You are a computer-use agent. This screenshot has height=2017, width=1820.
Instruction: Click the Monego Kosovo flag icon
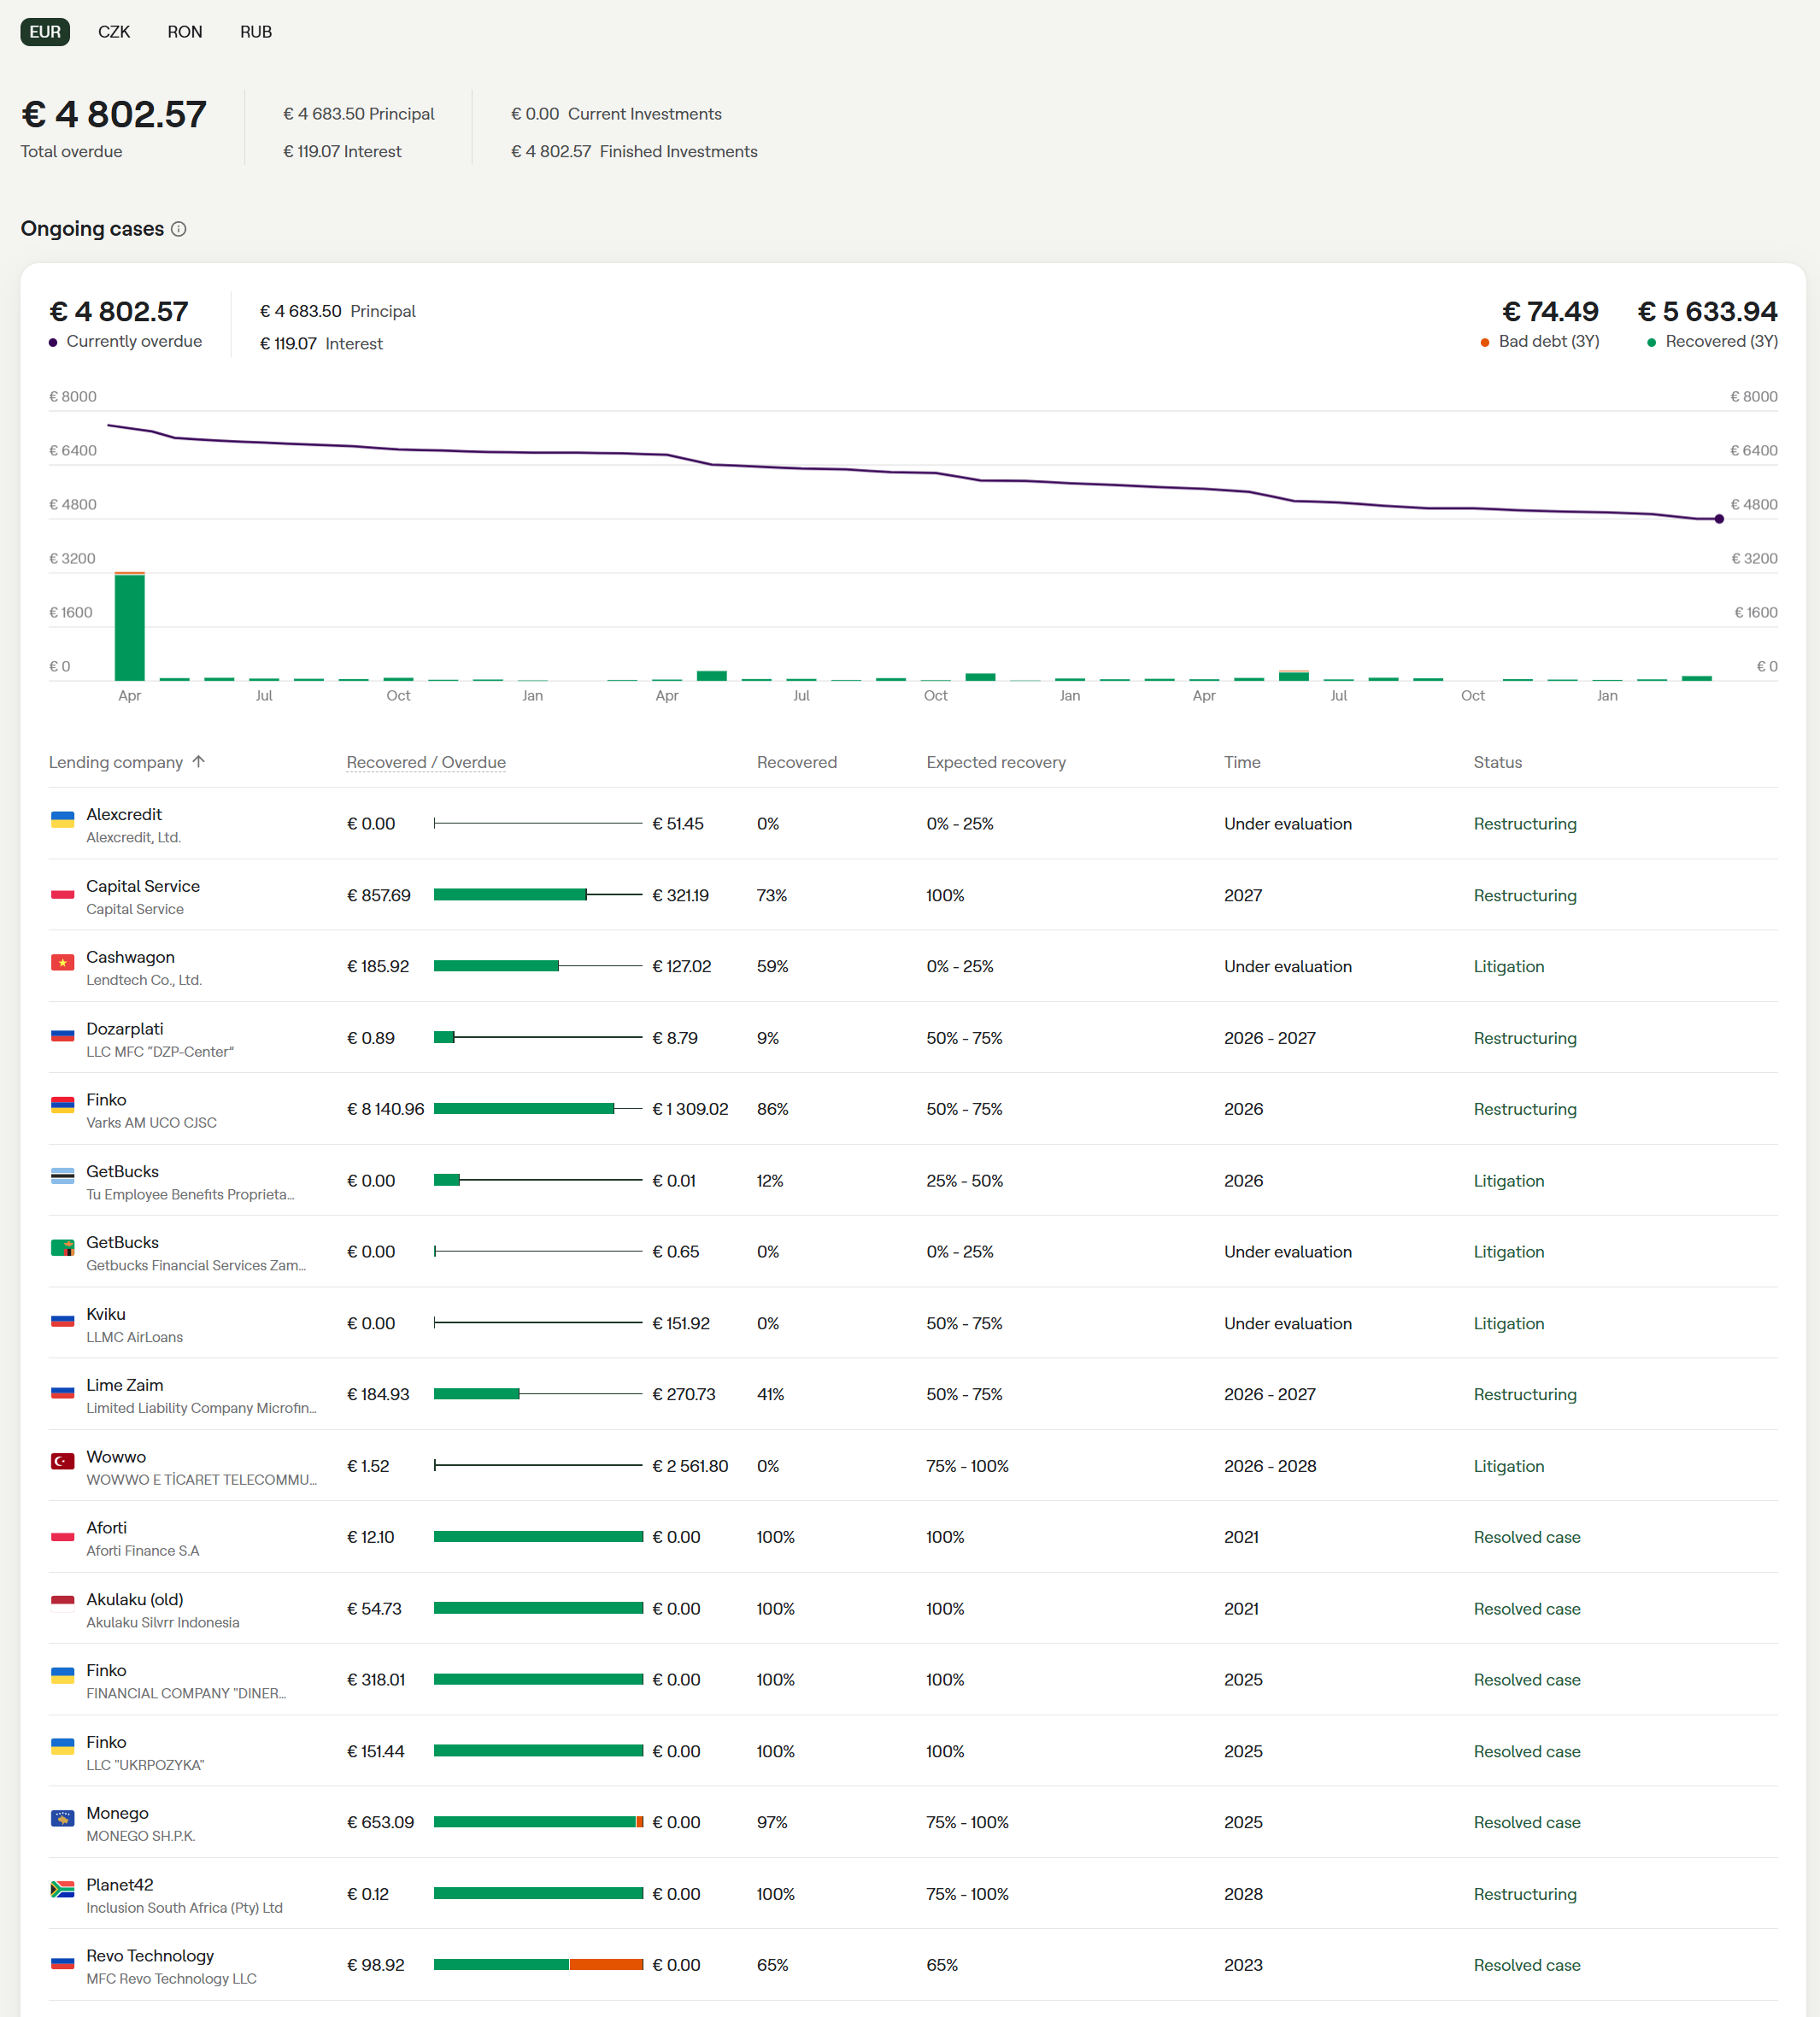(63, 1817)
